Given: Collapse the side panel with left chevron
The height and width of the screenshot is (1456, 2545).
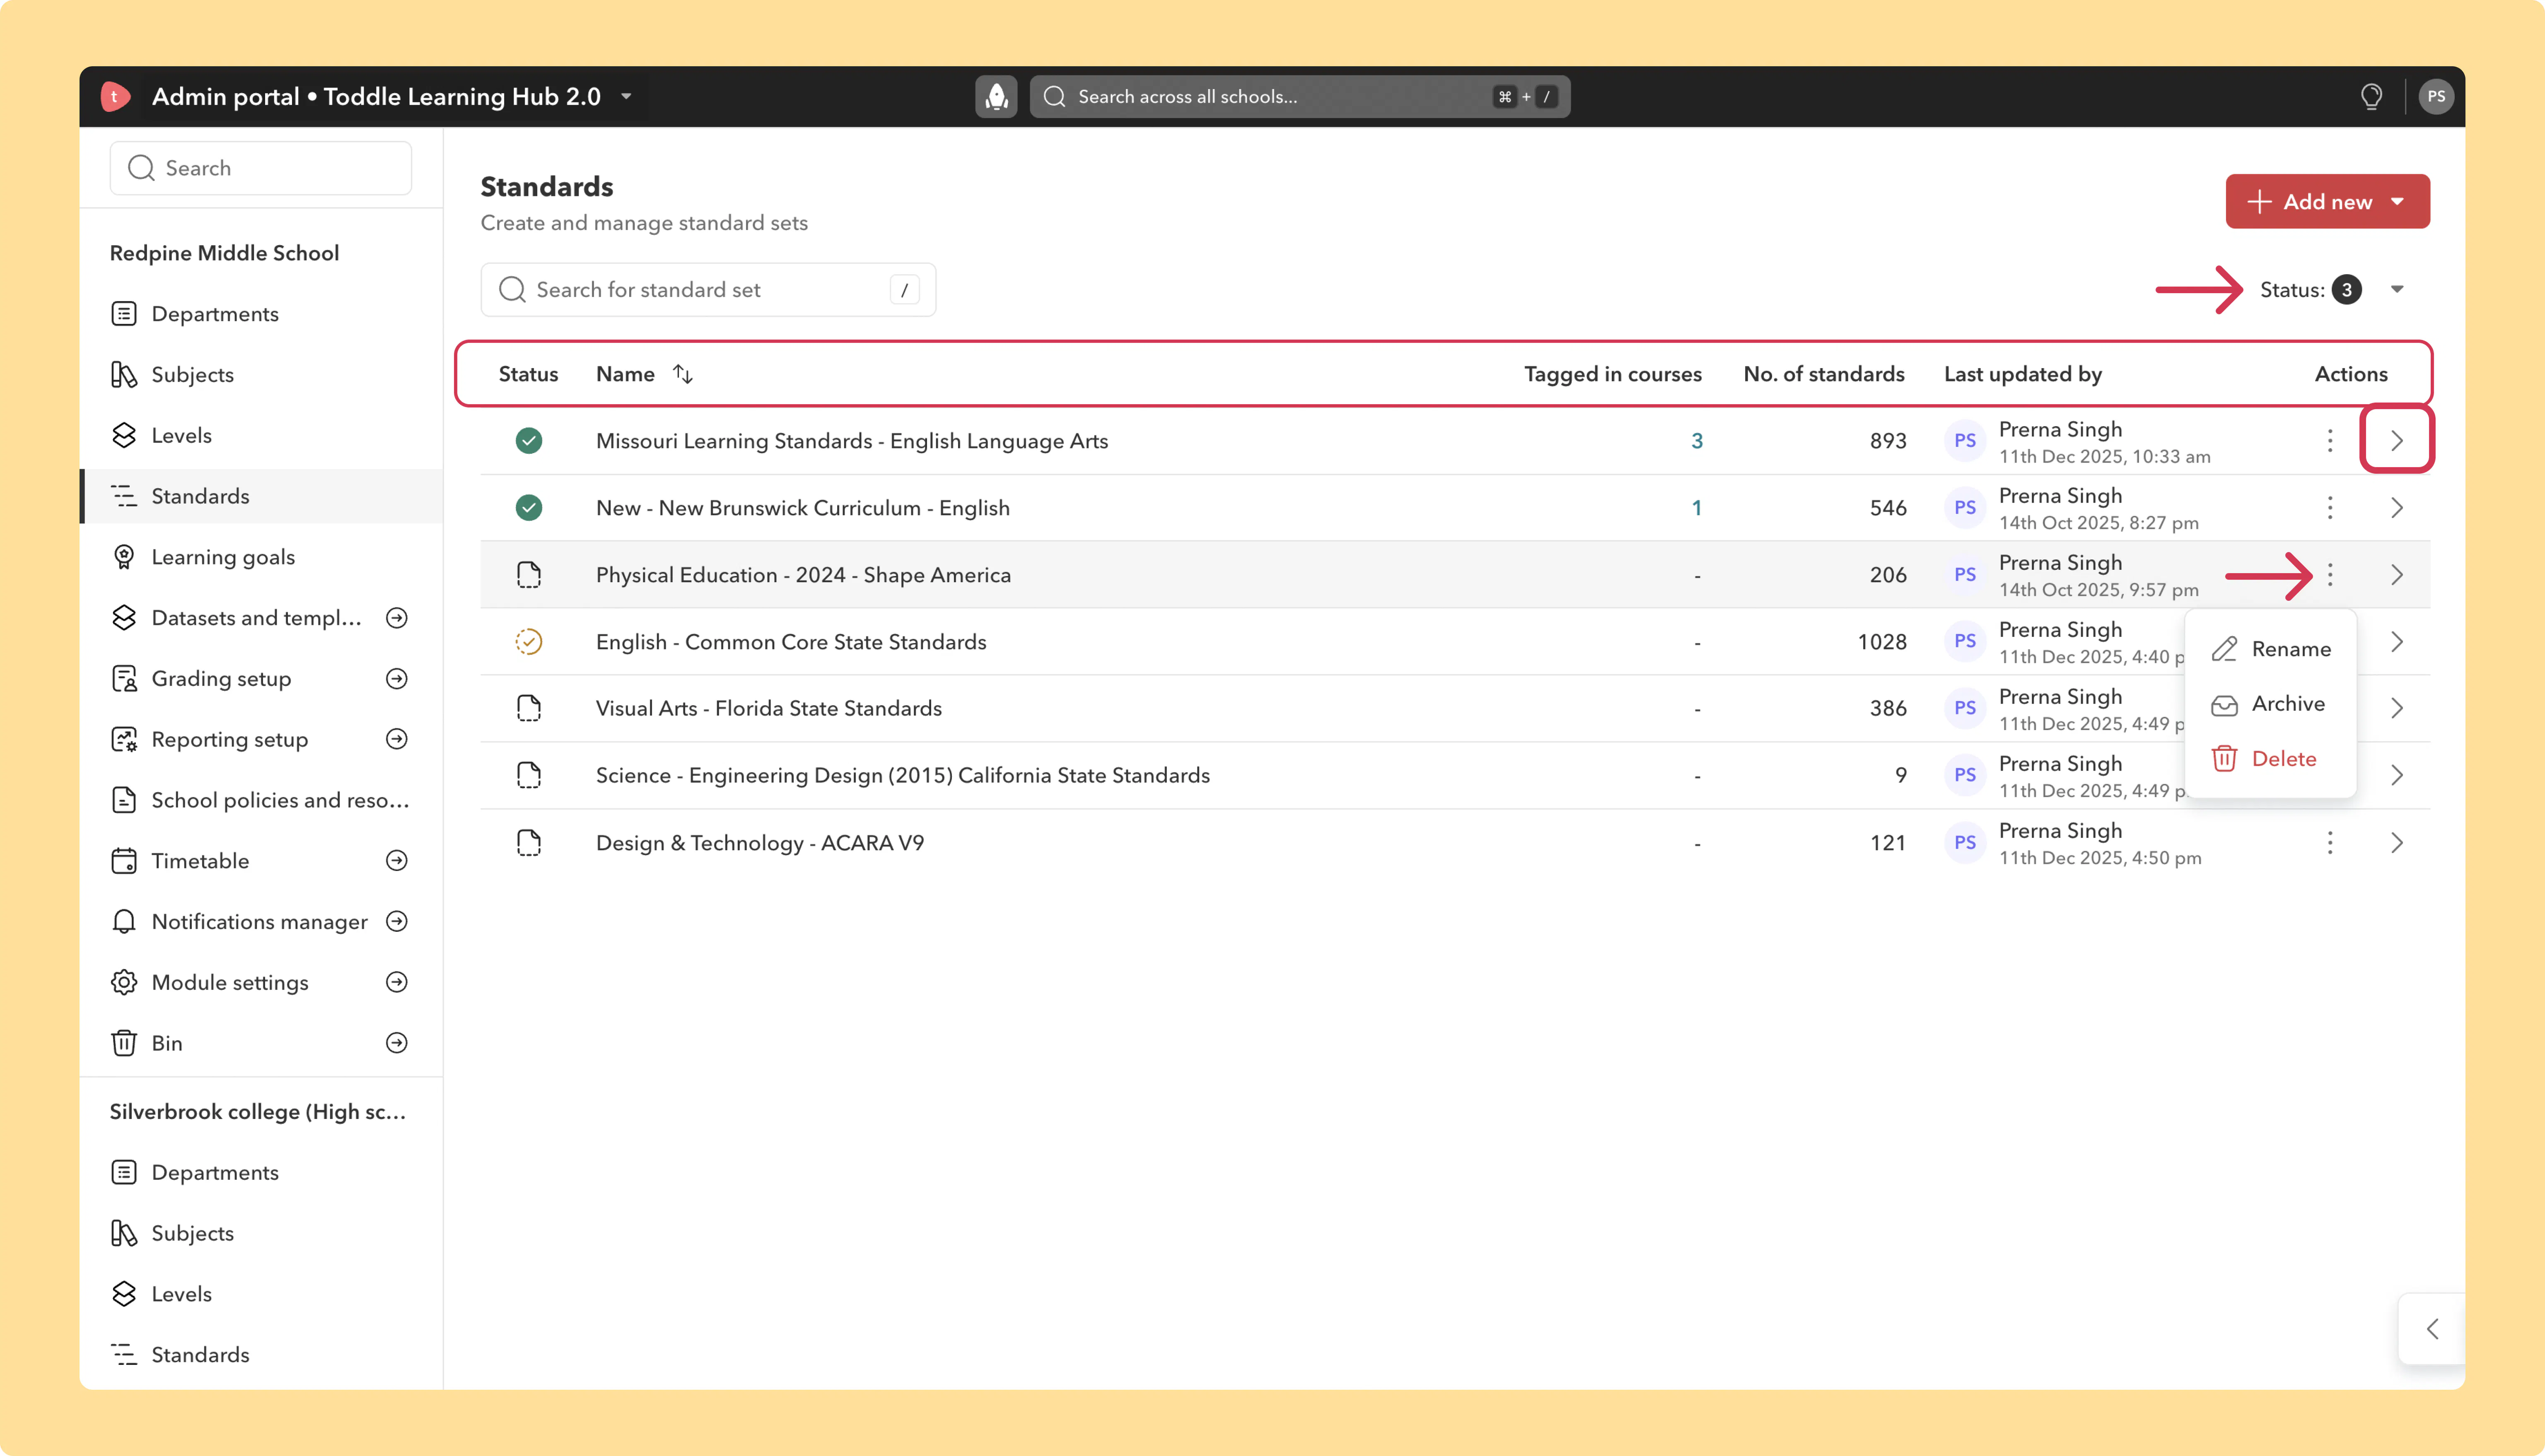Looking at the screenshot, I should point(2432,1329).
